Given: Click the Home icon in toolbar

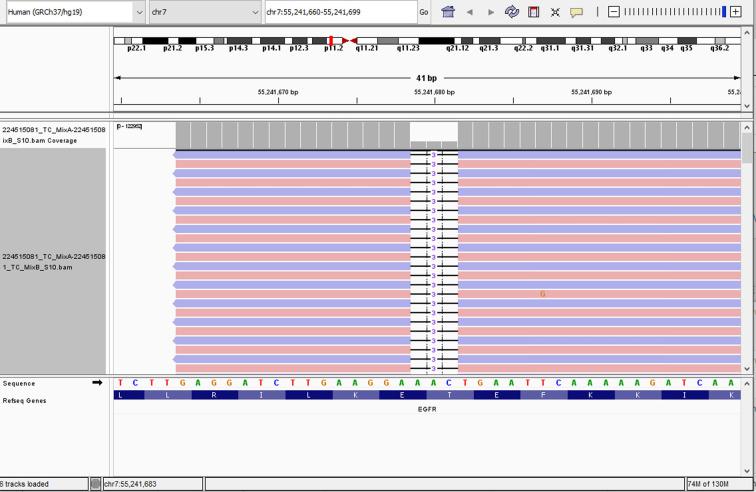Looking at the screenshot, I should (448, 12).
